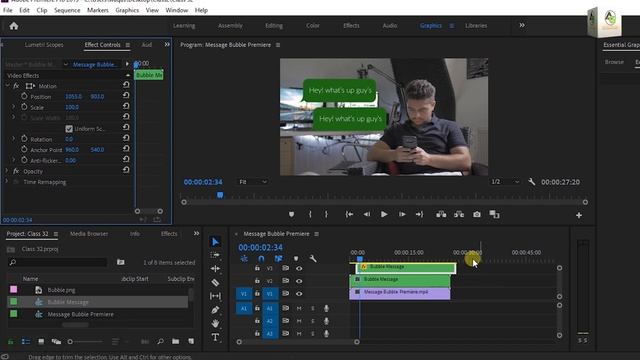Image resolution: width=640 pixels, height=360 pixels.
Task: Switch to Editing workspace
Action: (x=273, y=25)
